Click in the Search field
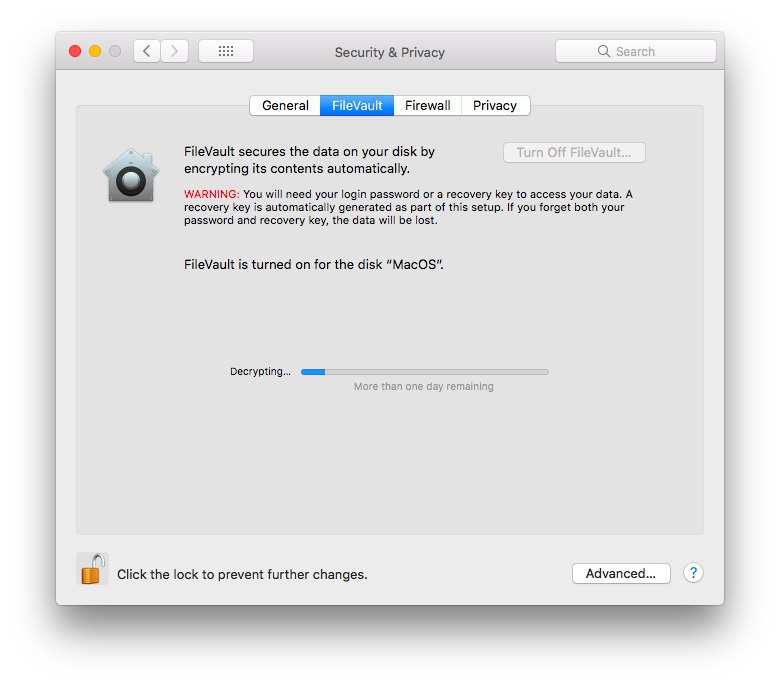This screenshot has width=780, height=685. 636,51
